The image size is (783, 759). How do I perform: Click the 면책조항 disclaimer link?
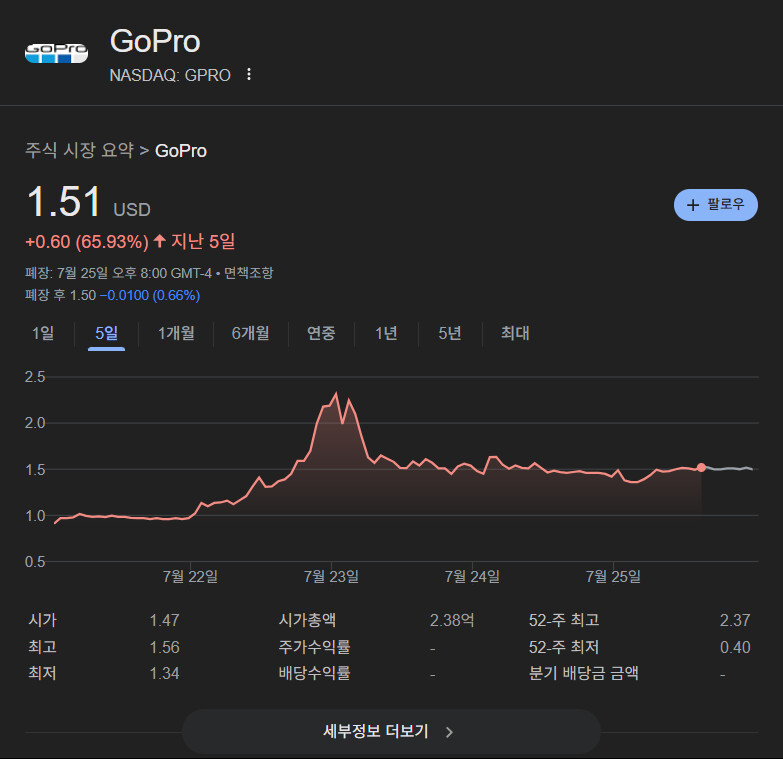click(x=249, y=273)
